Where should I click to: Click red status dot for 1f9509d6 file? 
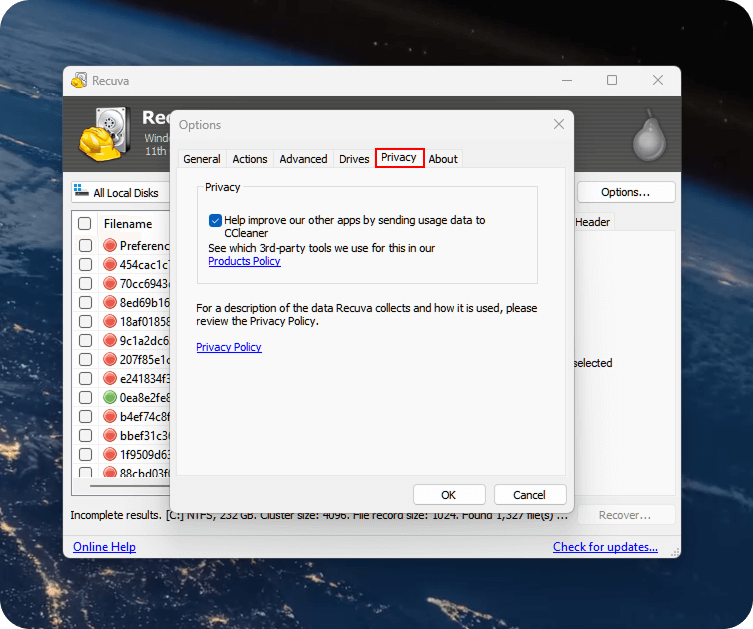point(110,454)
